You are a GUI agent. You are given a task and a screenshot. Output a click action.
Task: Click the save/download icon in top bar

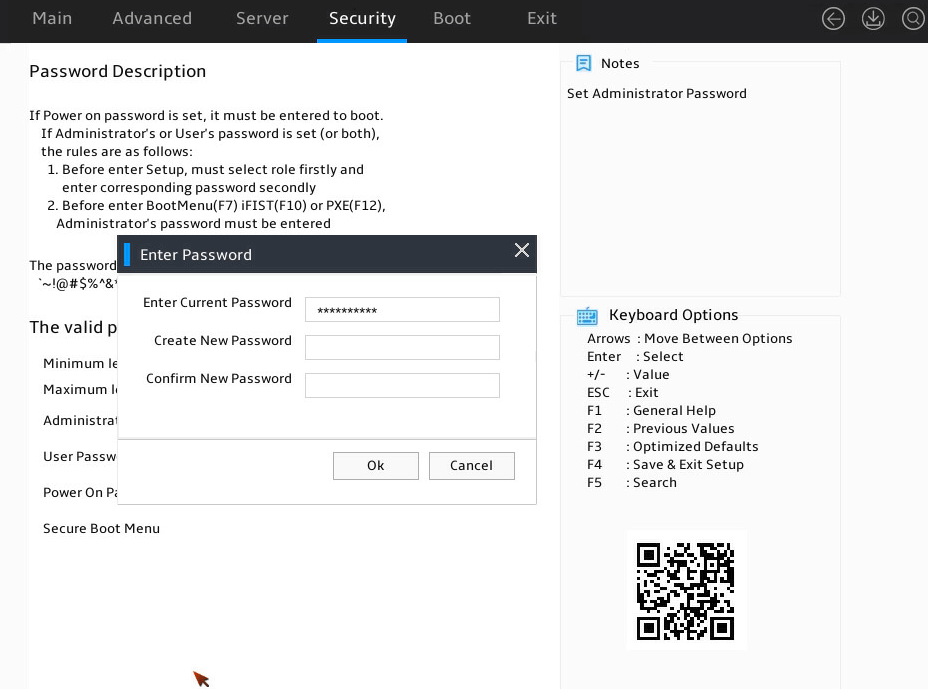pyautogui.click(x=873, y=19)
